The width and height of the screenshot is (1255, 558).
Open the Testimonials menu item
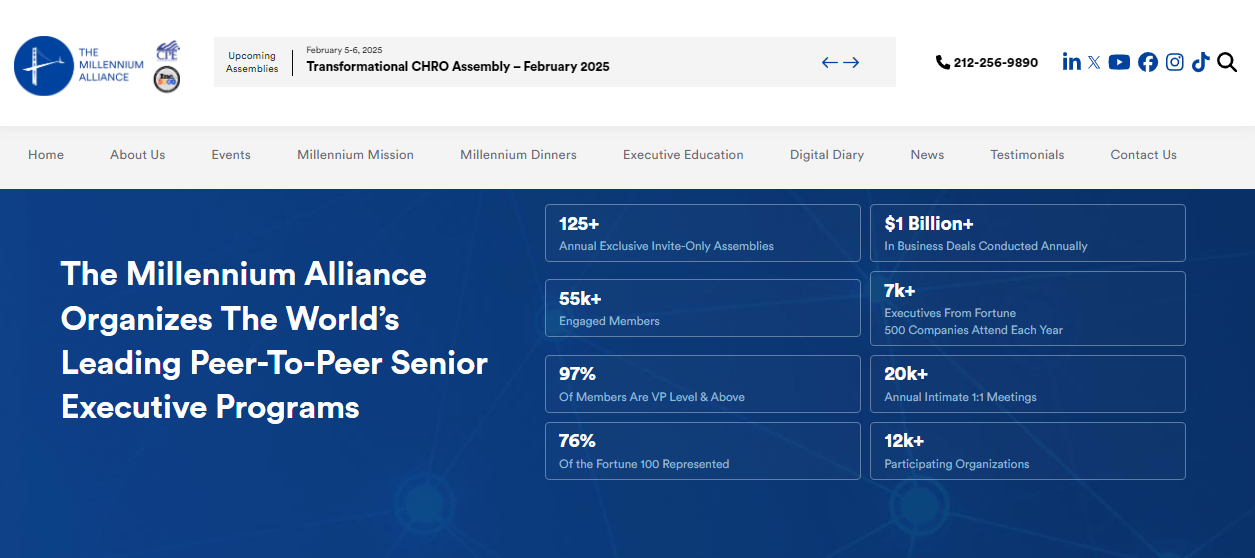1027,155
